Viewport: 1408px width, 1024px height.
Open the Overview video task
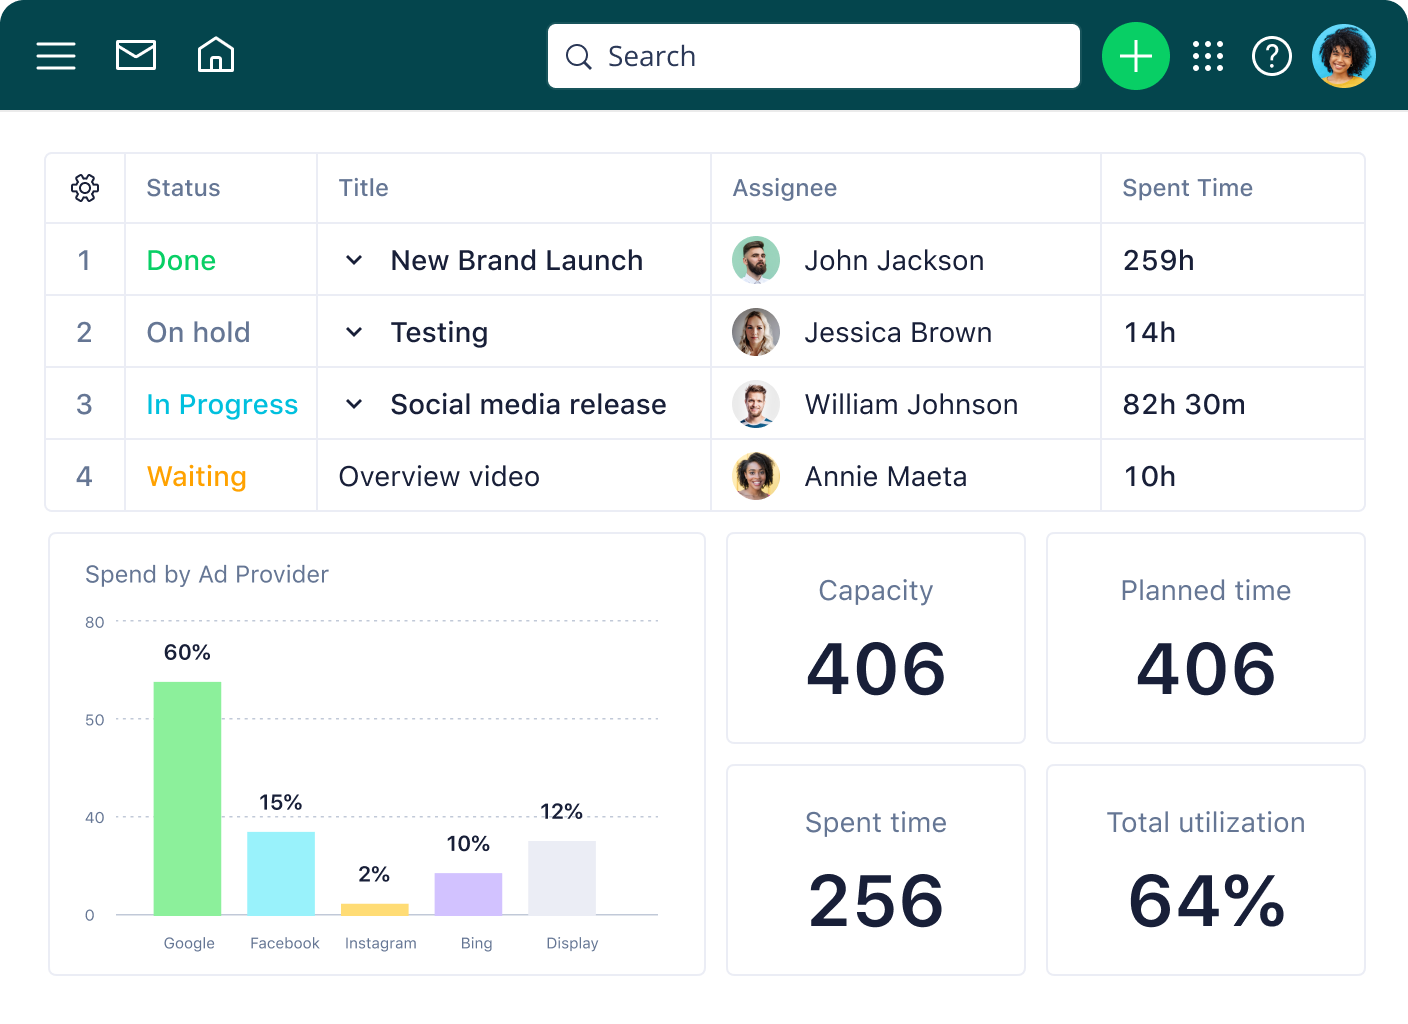coord(439,477)
